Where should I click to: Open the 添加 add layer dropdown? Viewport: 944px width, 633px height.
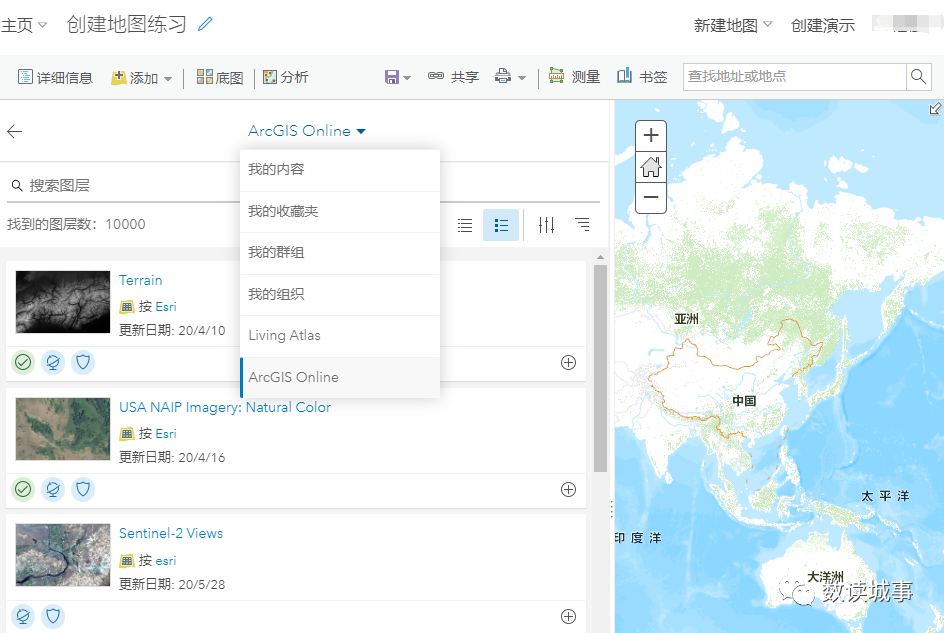click(x=141, y=78)
